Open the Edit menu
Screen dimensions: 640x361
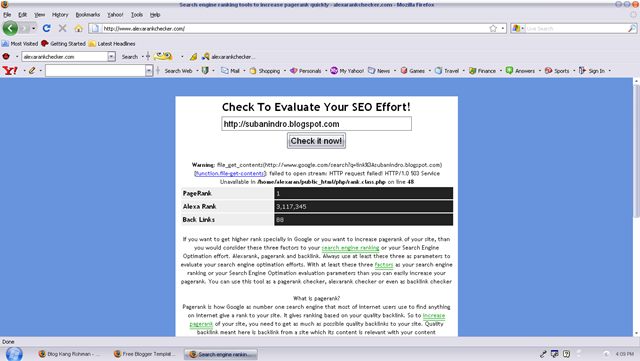click(22, 15)
